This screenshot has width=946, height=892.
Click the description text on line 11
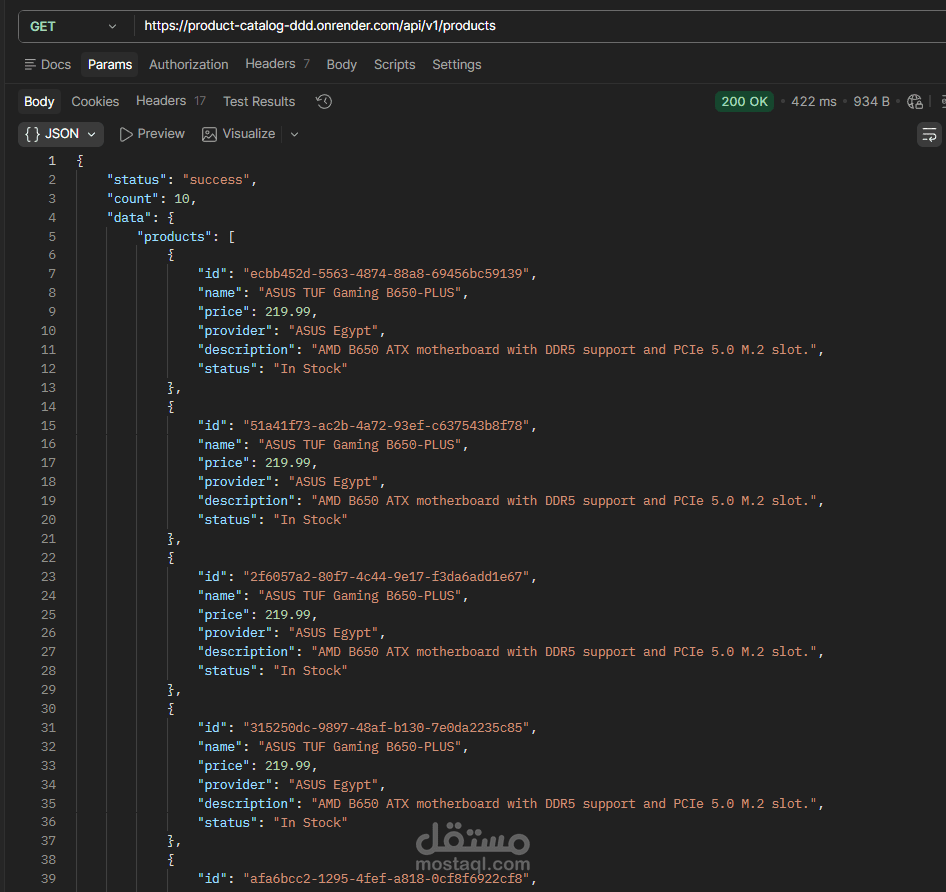pos(564,350)
